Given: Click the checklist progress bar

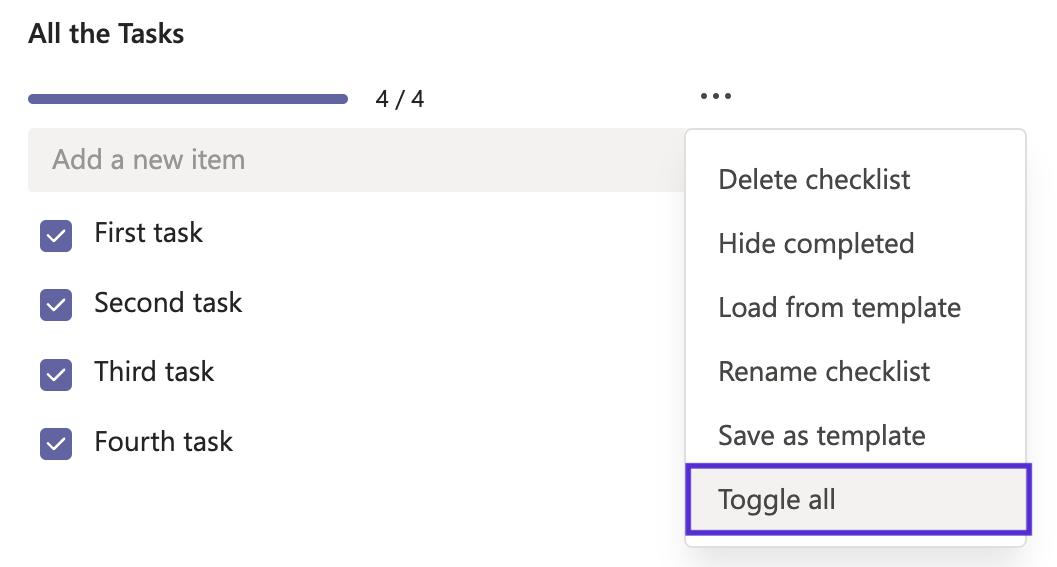Looking at the screenshot, I should pos(188,99).
